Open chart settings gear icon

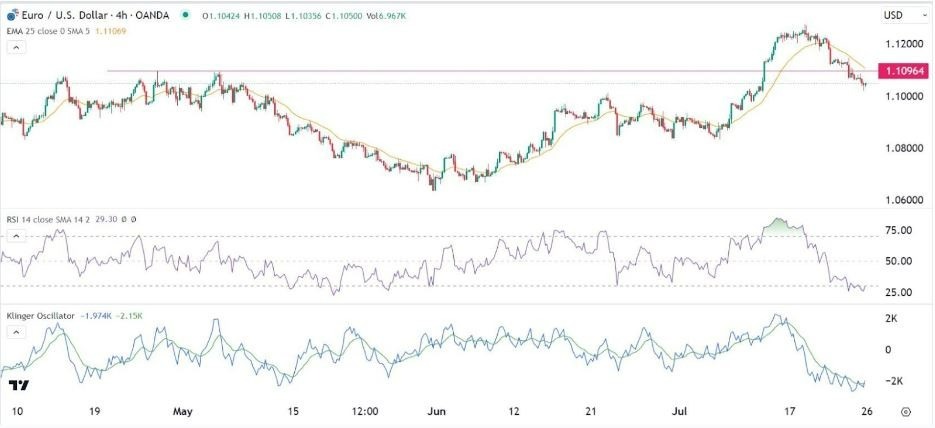click(x=906, y=411)
